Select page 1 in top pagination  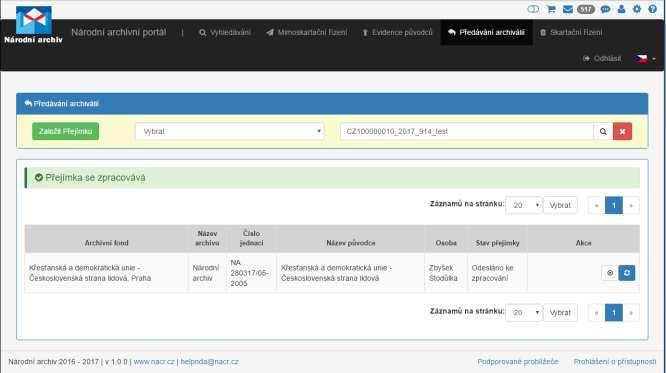pyautogui.click(x=614, y=205)
